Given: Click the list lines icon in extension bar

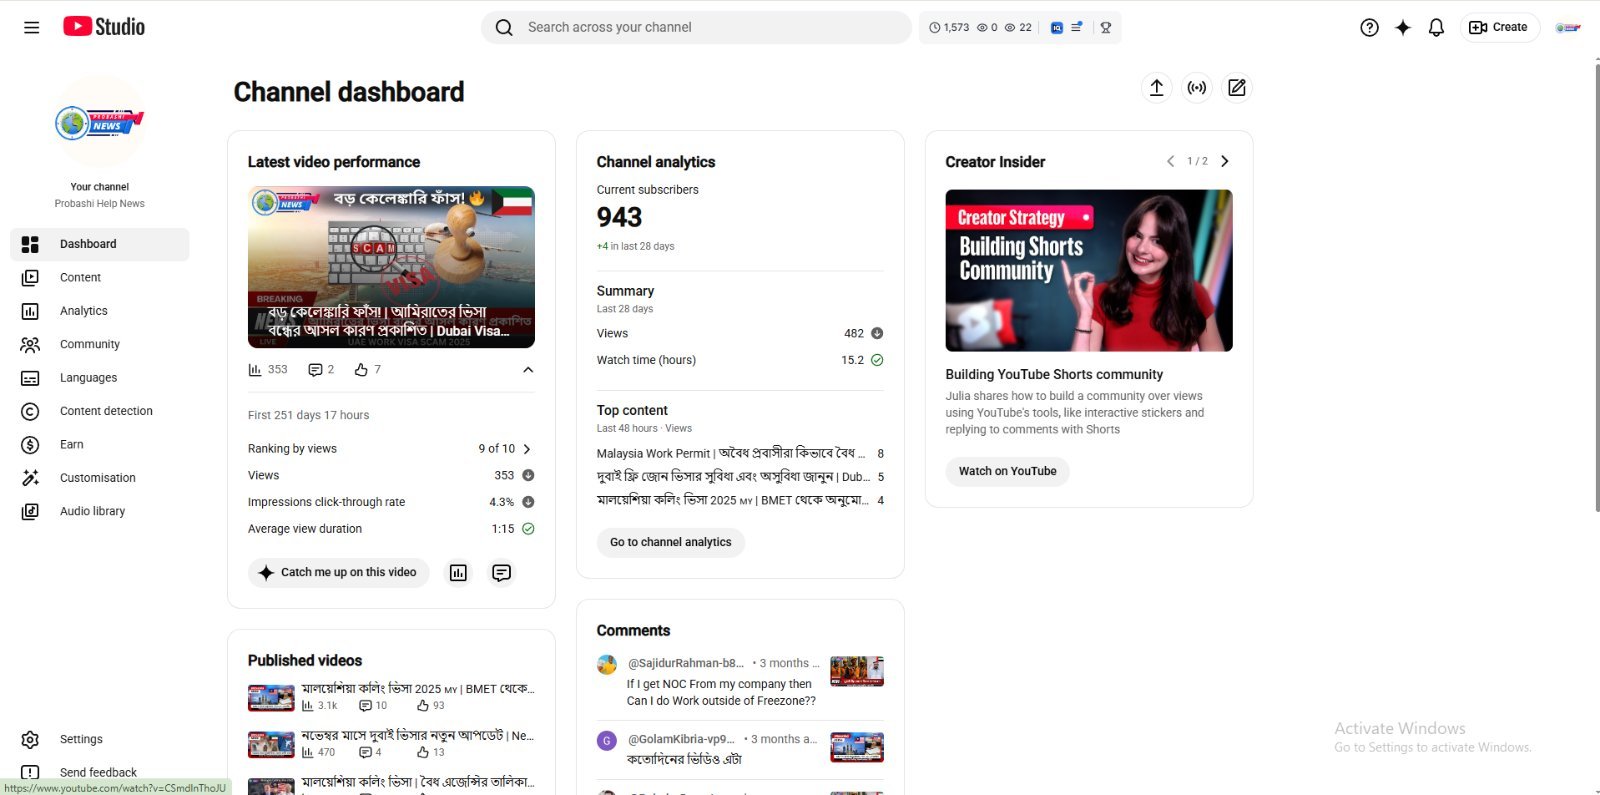Looking at the screenshot, I should click(x=1077, y=28).
